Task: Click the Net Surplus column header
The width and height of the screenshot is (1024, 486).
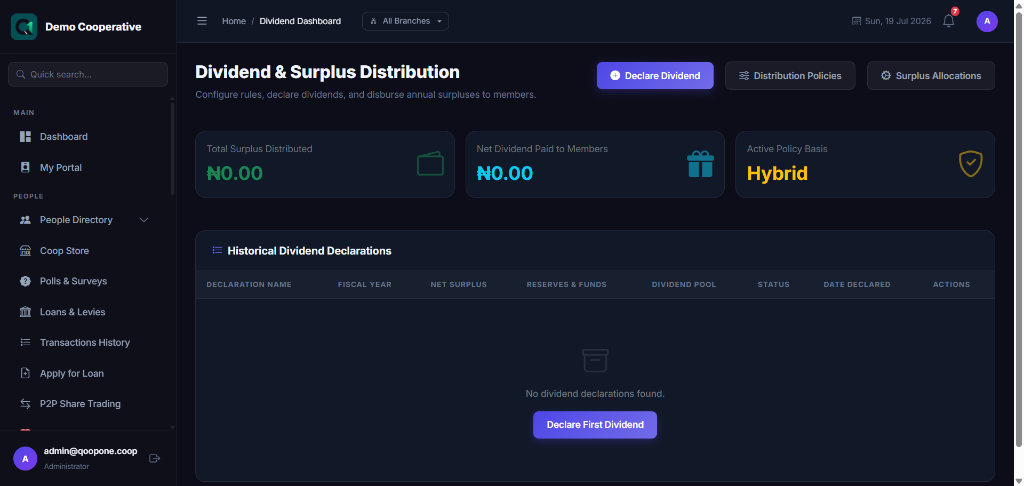Action: pos(458,285)
